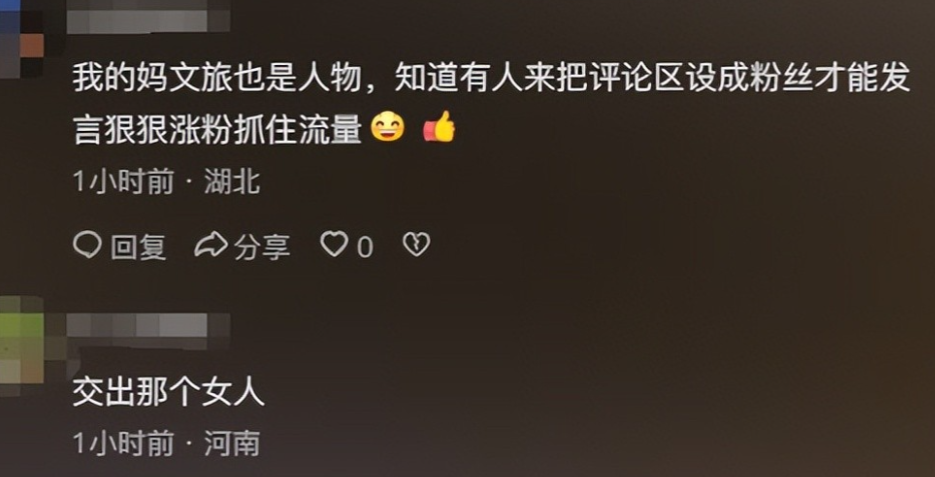Viewport: 935px width, 477px height.
Task: Like the 湖北 comment with heart icon
Action: point(335,245)
